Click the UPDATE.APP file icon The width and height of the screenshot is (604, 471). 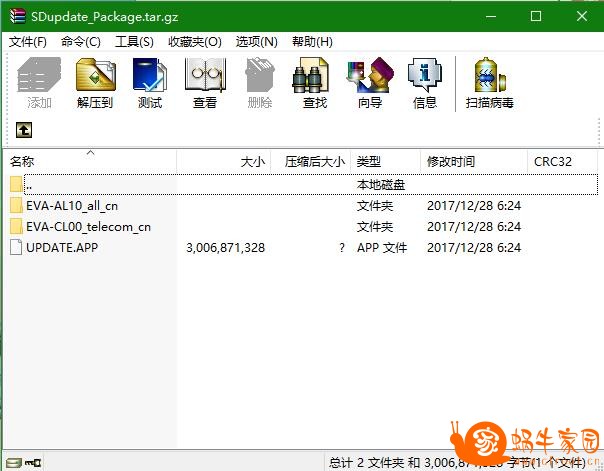click(16, 247)
